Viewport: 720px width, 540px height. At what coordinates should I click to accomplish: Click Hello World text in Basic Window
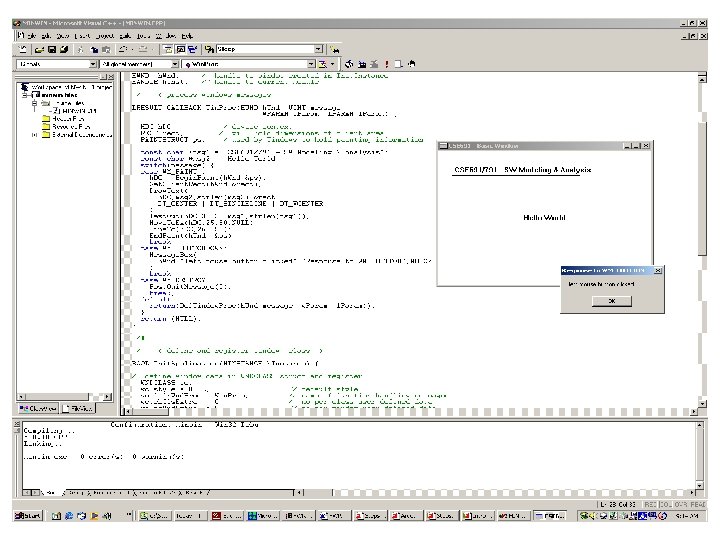[x=544, y=218]
